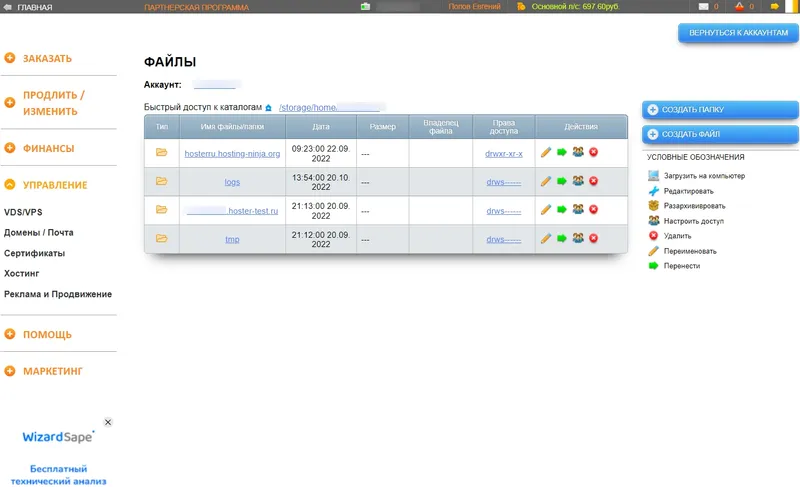Expand the ПОМОЩЬ sidebar section
This screenshot has width=800, height=487.
click(10, 334)
